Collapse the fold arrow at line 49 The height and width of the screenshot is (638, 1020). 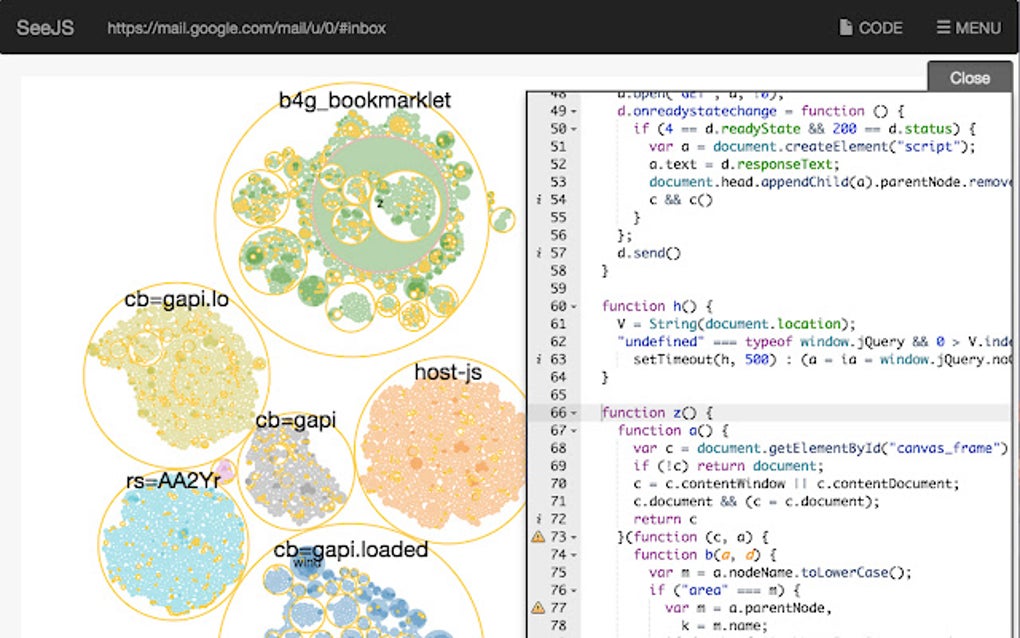click(574, 112)
